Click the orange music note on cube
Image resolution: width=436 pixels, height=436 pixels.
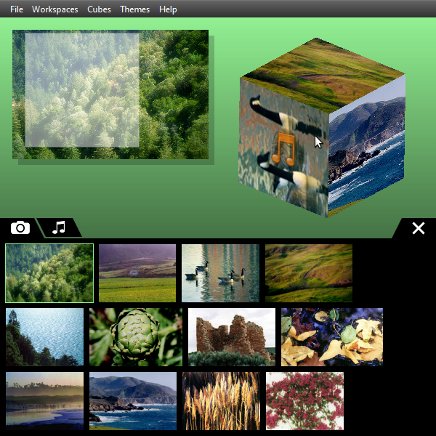pyautogui.click(x=284, y=149)
